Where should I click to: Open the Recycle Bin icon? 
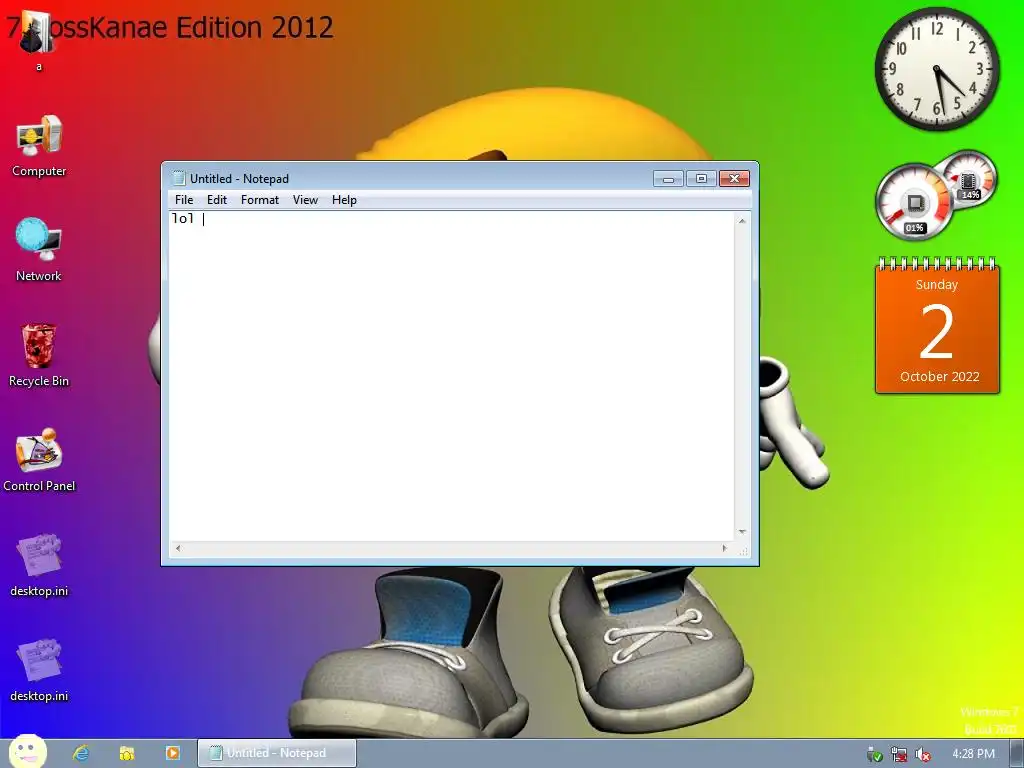coord(39,355)
